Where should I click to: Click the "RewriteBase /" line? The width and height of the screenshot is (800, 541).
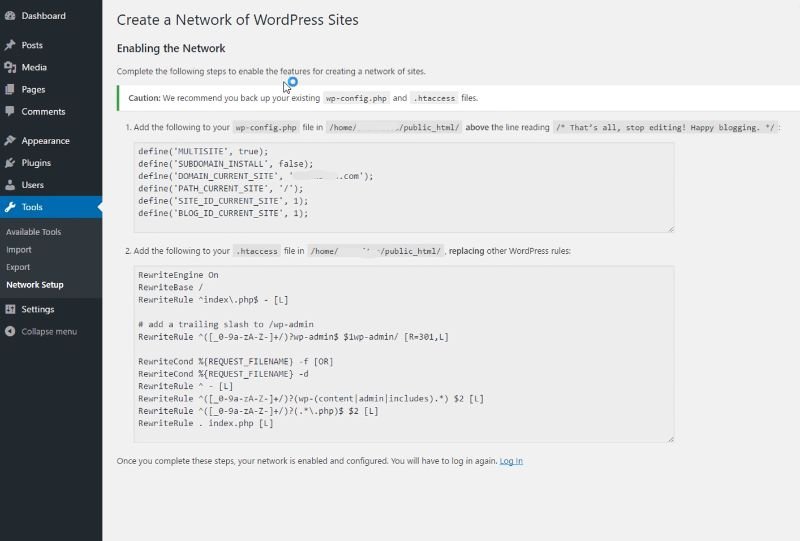[x=170, y=287]
